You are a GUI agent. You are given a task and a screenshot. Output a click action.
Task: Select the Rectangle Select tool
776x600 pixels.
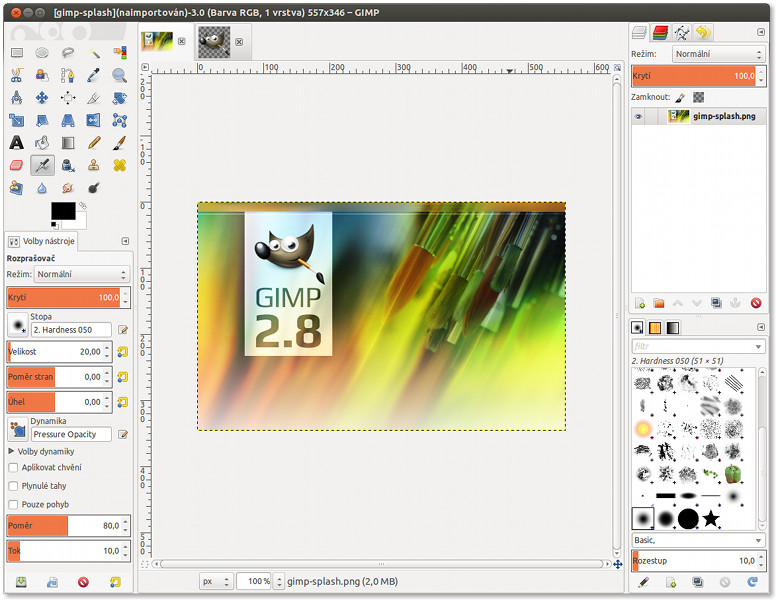click(x=17, y=52)
